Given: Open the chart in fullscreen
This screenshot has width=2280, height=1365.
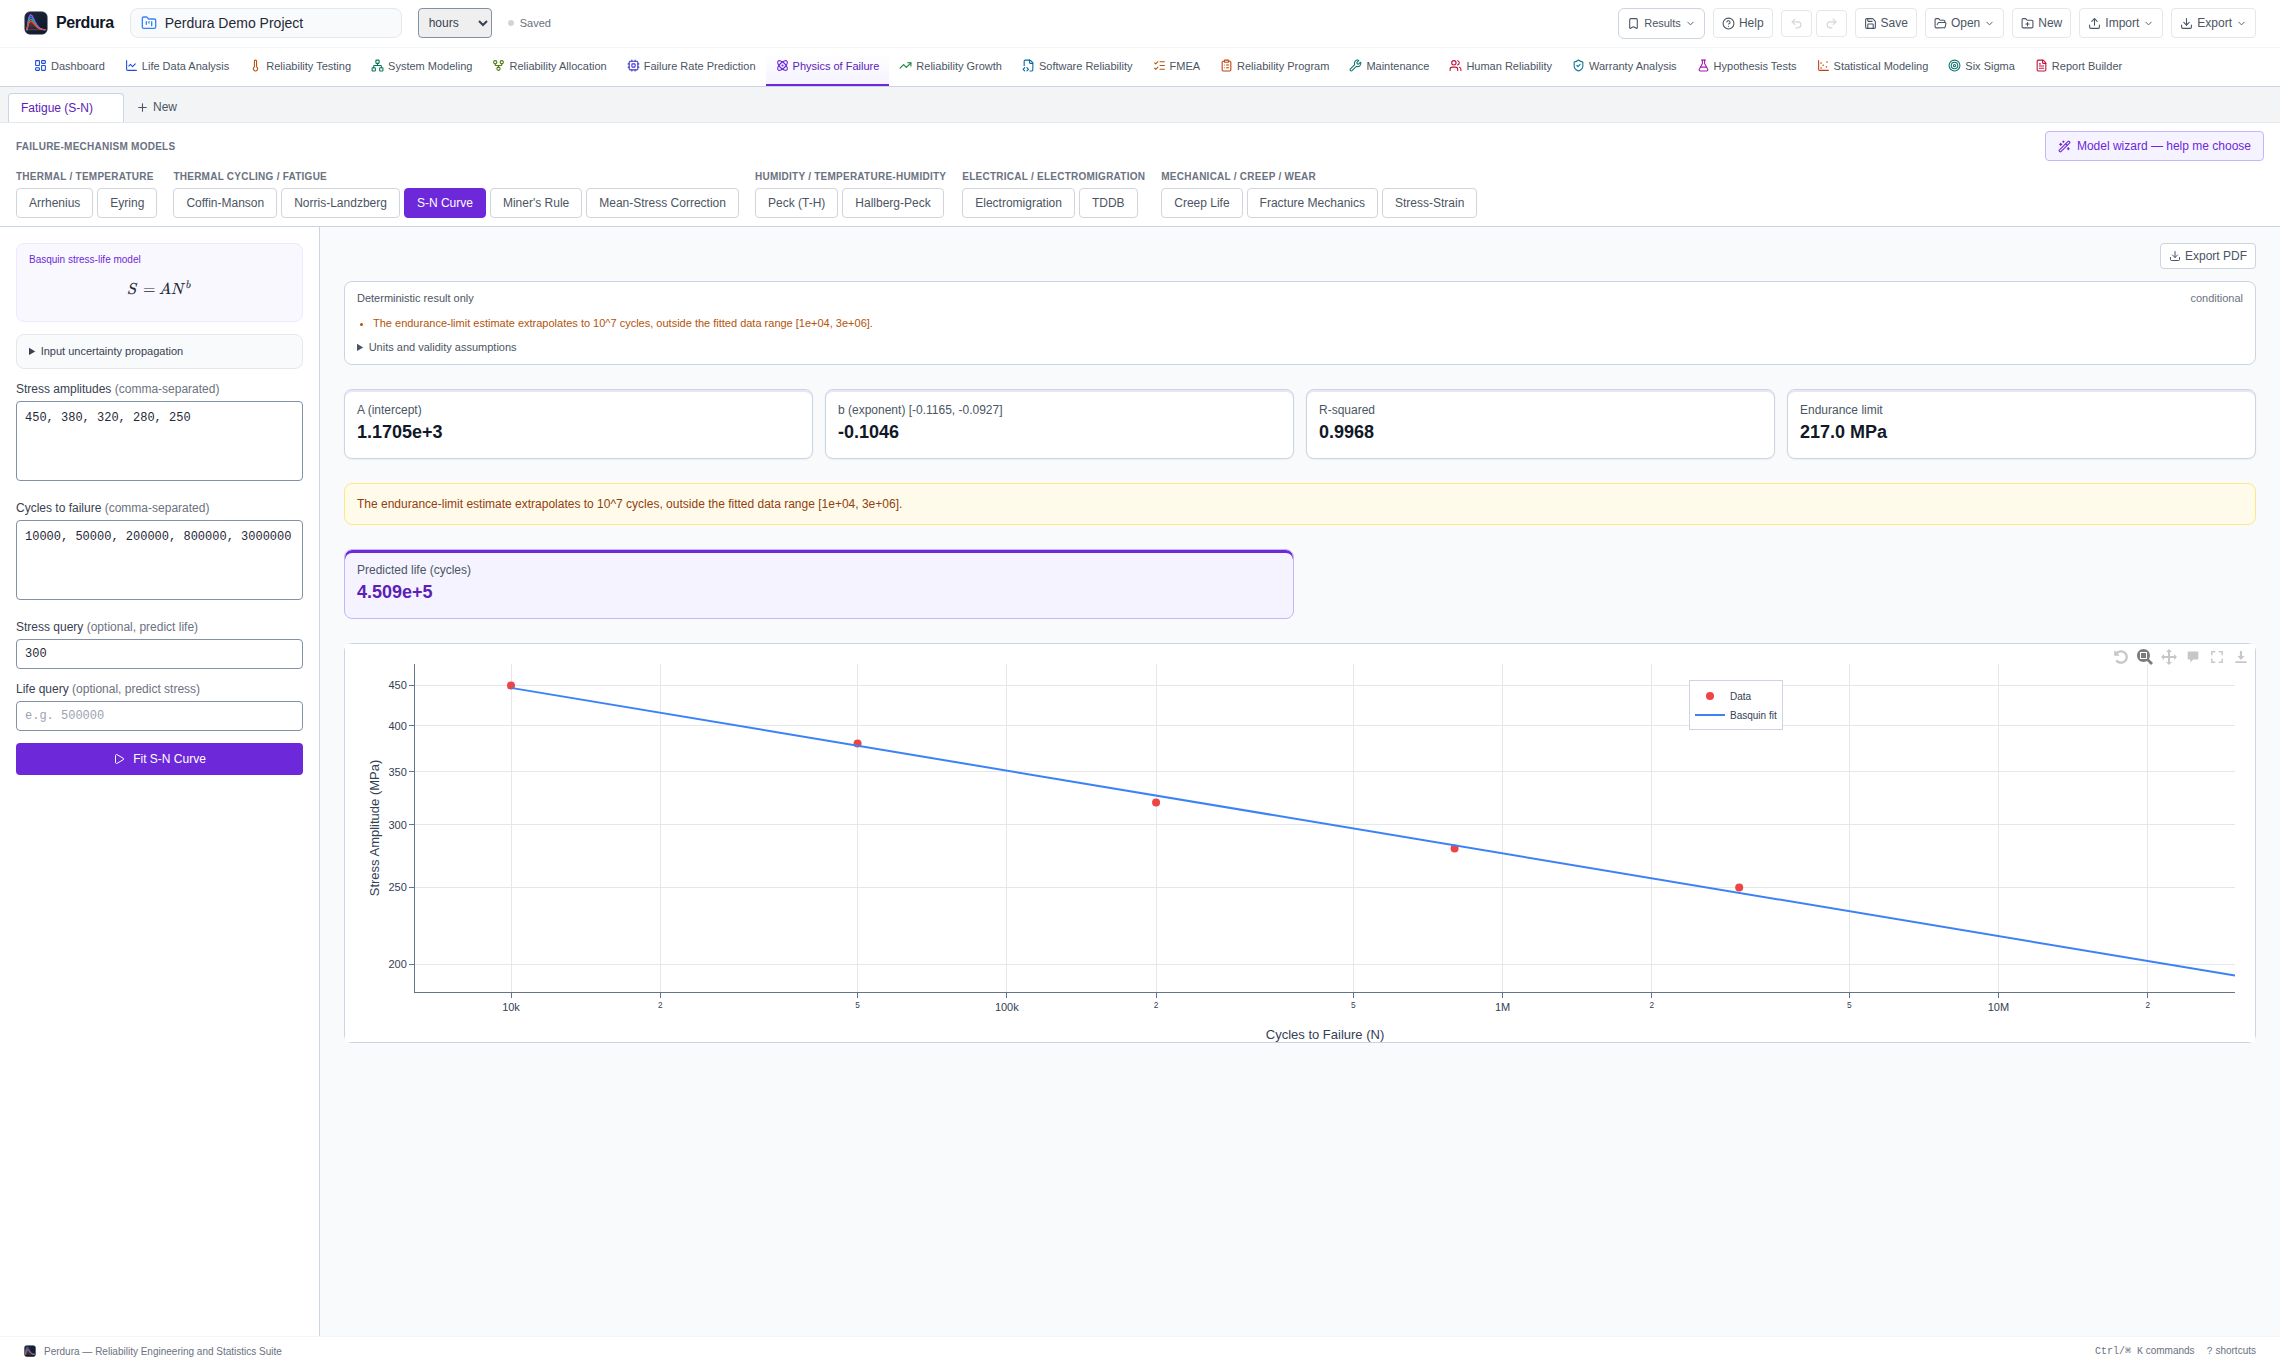Looking at the screenshot, I should pyautogui.click(x=2217, y=657).
